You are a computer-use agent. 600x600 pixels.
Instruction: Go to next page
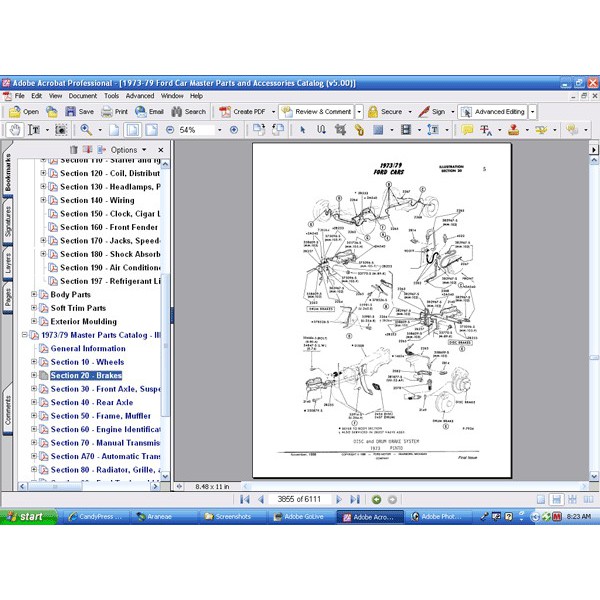click(338, 499)
